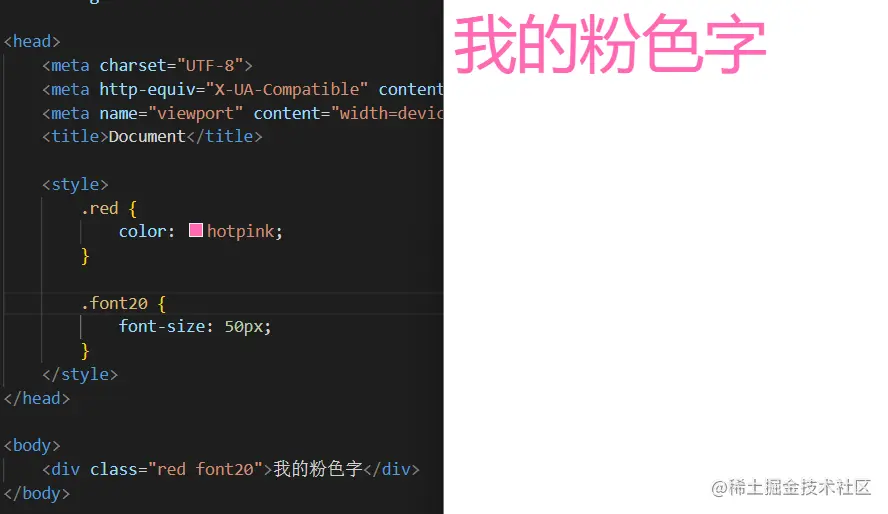Click the UTF-8 charset value
This screenshot has height=514, width=888.
point(210,66)
